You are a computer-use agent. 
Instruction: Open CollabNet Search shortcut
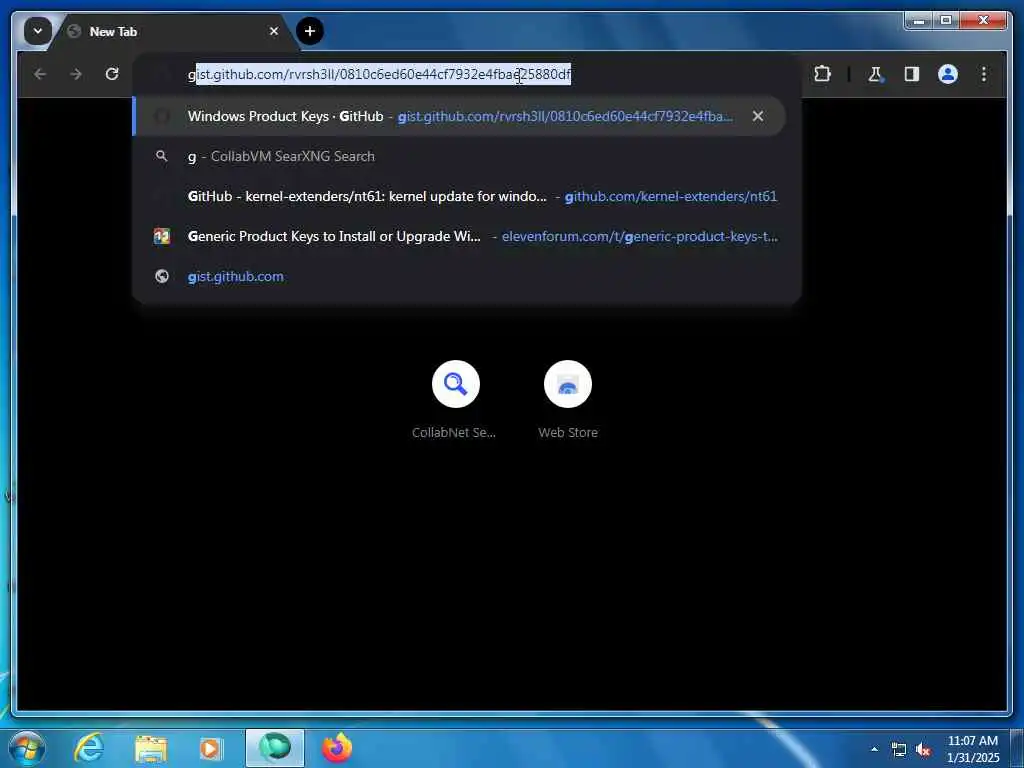[455, 400]
